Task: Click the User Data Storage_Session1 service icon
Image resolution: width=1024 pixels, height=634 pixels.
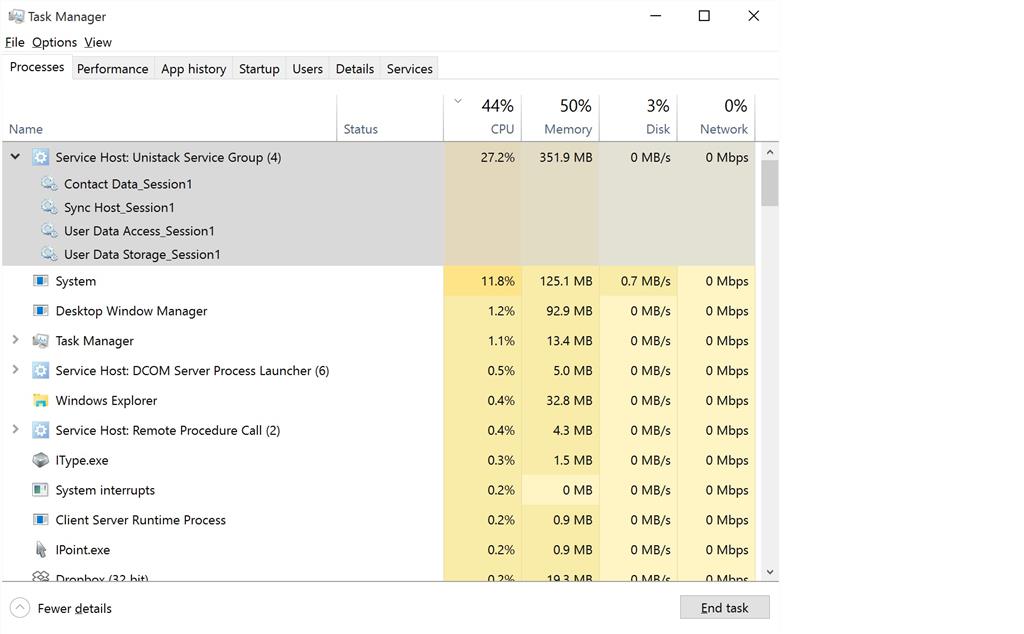Action: pos(49,254)
